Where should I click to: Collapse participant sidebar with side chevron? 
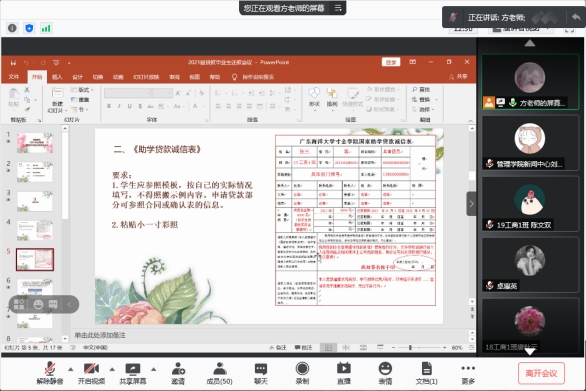[471, 204]
